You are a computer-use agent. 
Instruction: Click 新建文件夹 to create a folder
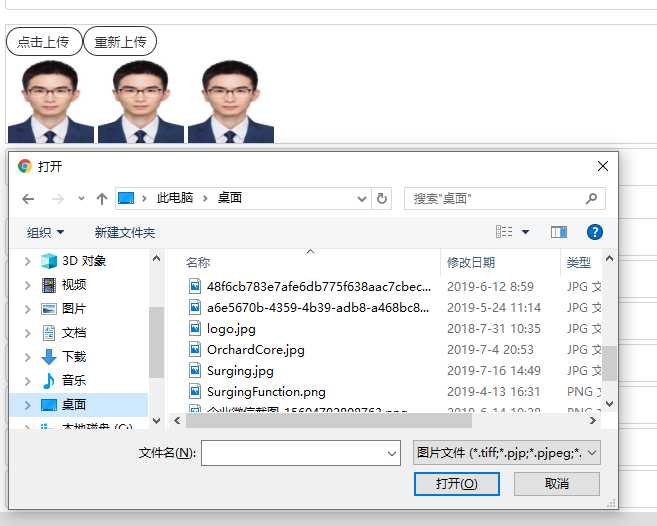tap(124, 232)
